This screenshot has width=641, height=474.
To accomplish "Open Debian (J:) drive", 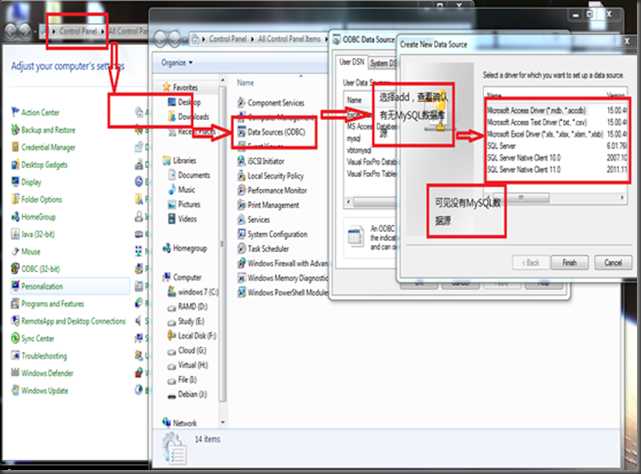I will coord(188,394).
